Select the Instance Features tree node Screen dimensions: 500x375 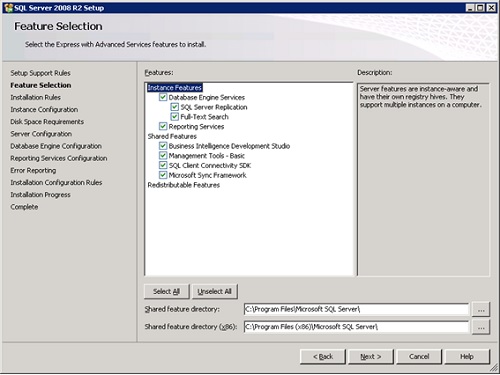(x=175, y=88)
